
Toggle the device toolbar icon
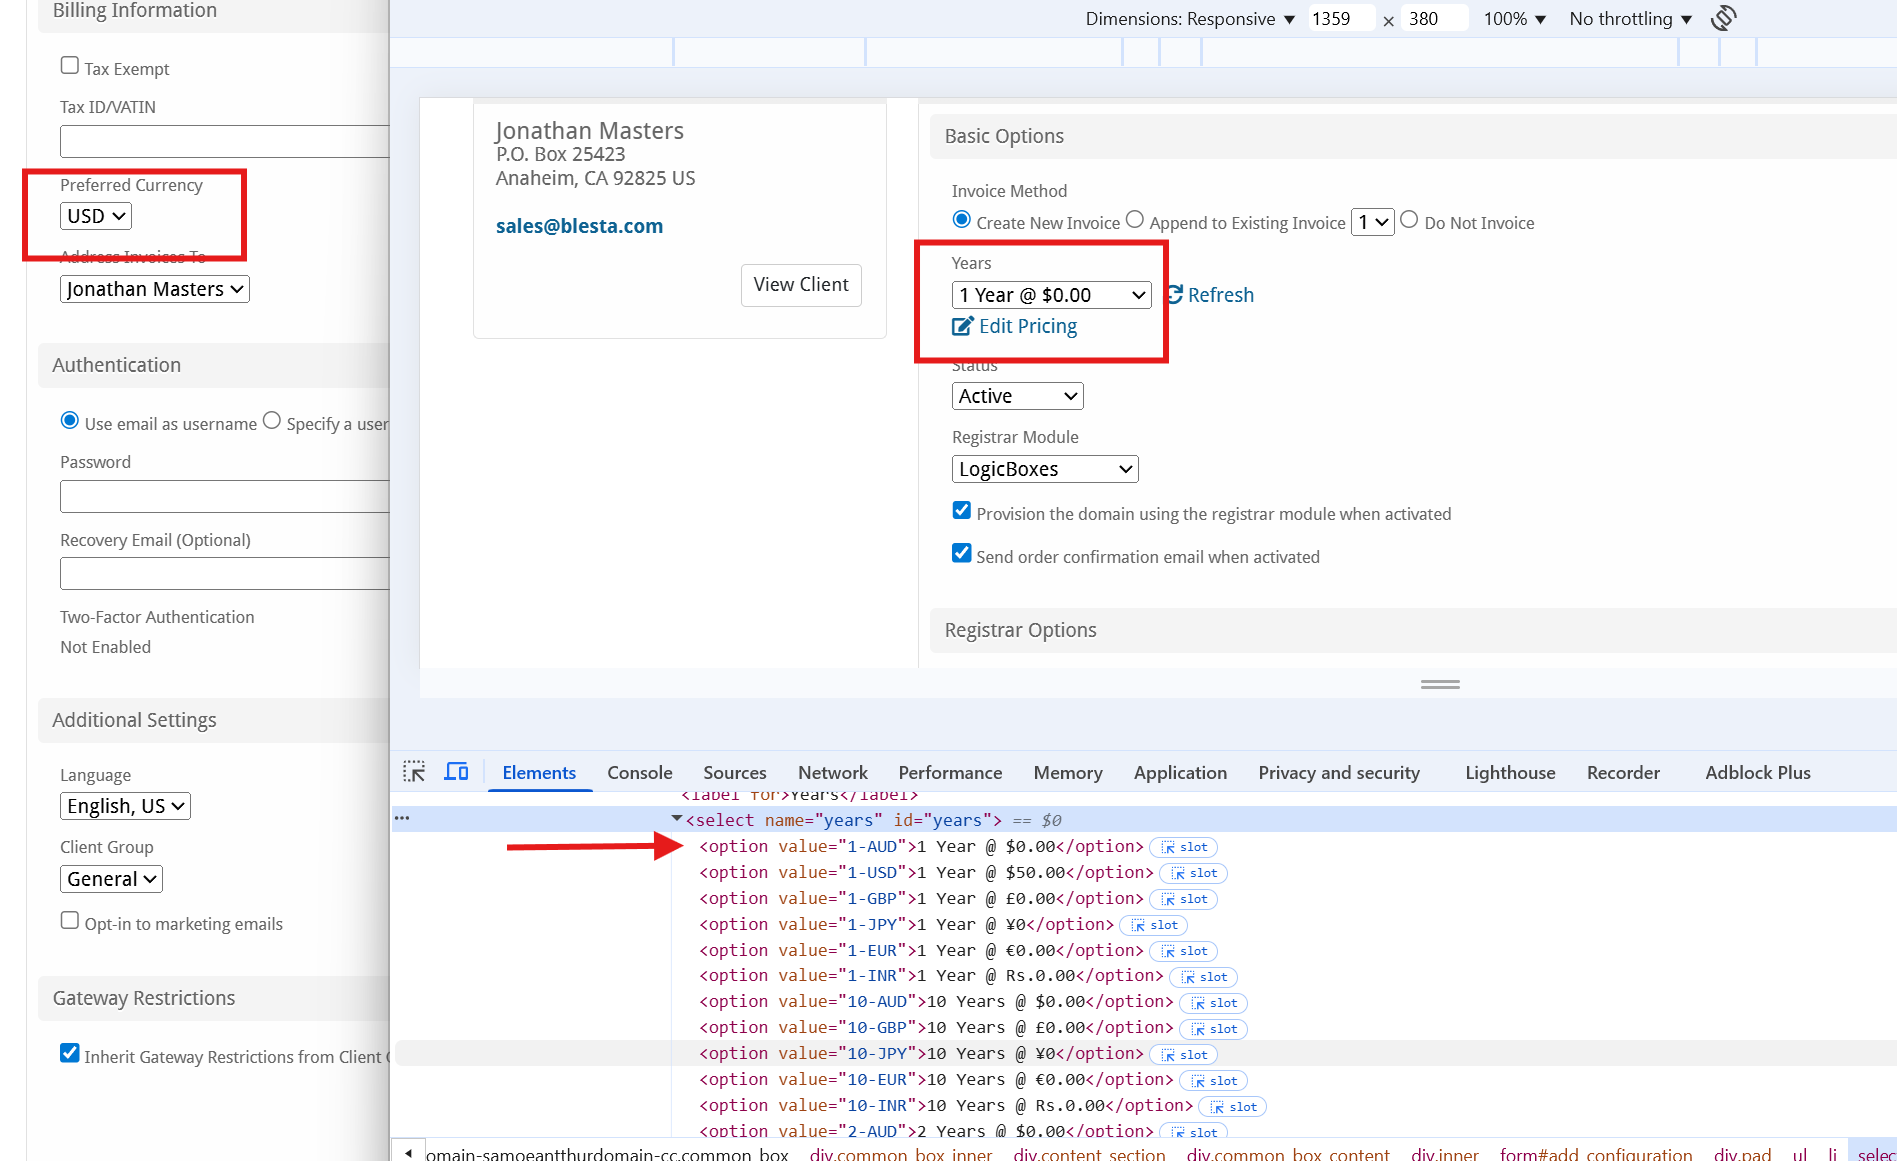click(456, 771)
